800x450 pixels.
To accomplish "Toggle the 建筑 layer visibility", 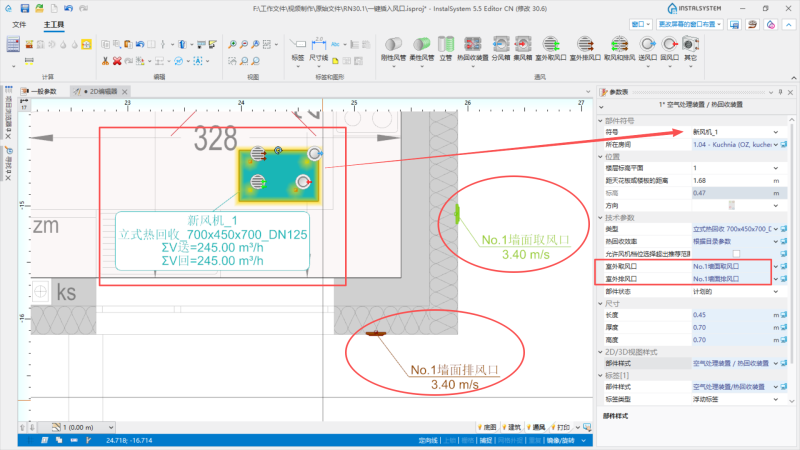I will [511, 427].
